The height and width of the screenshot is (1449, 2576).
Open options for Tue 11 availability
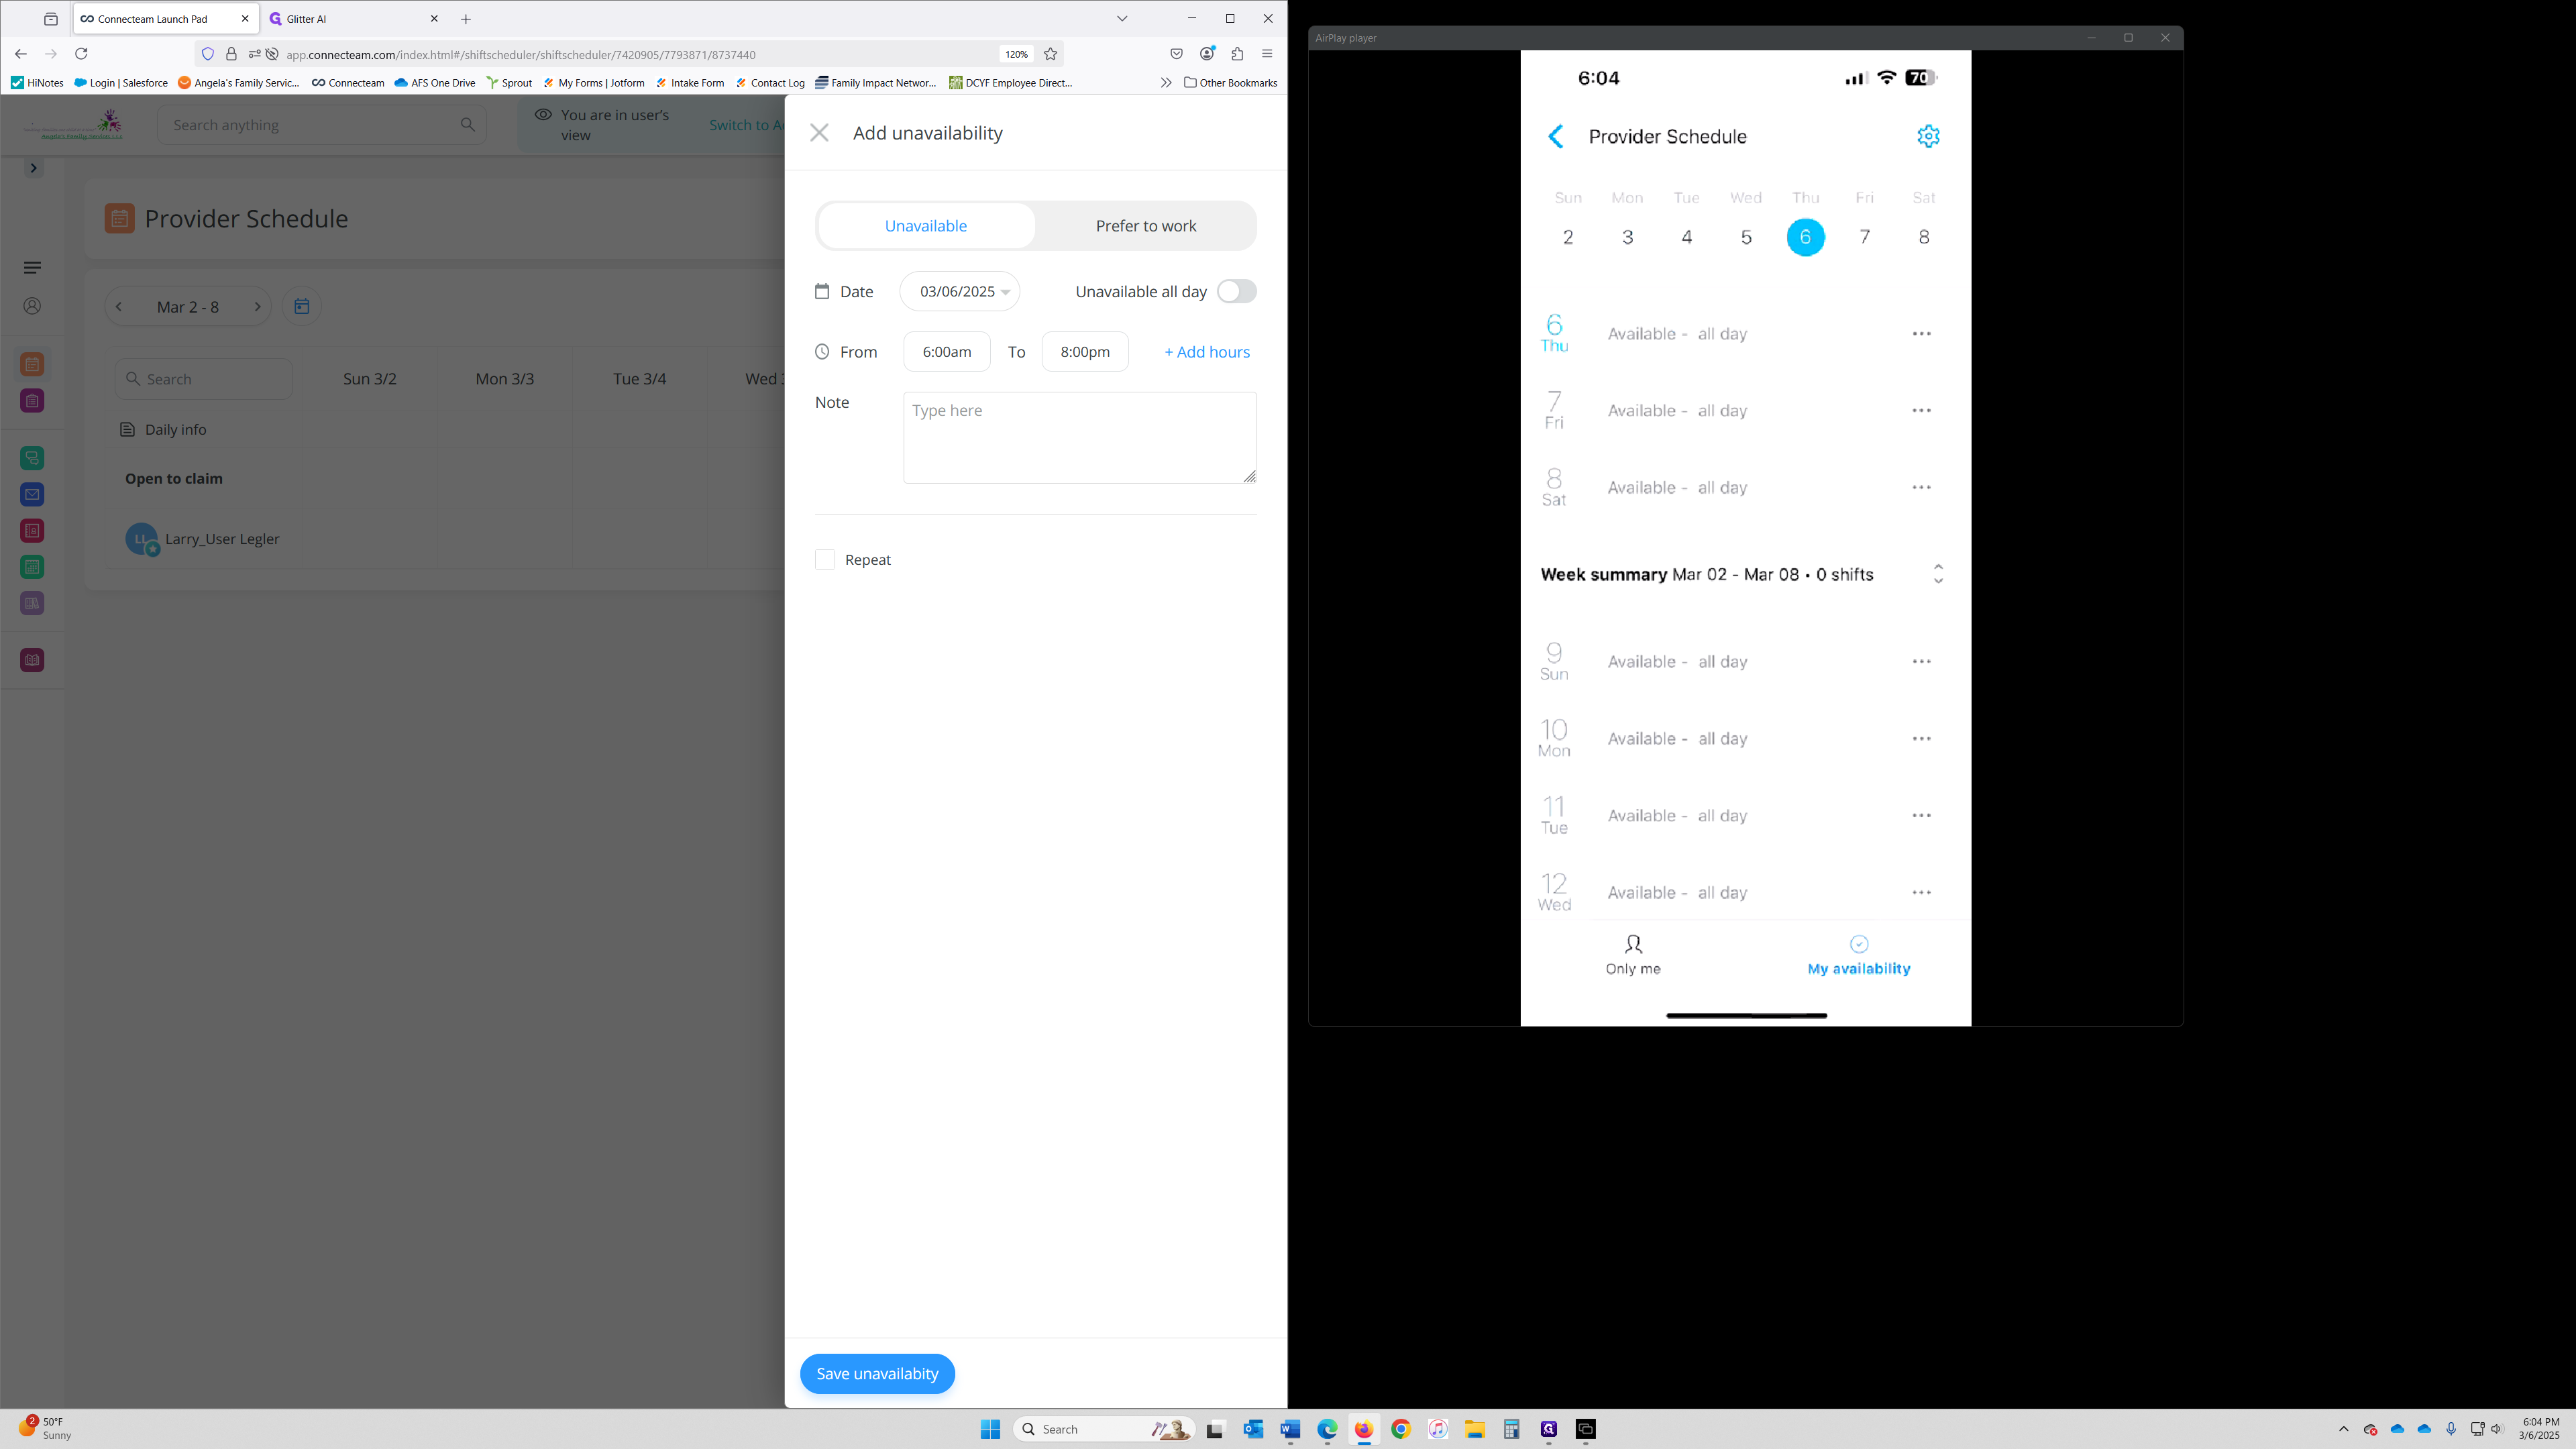point(1921,816)
